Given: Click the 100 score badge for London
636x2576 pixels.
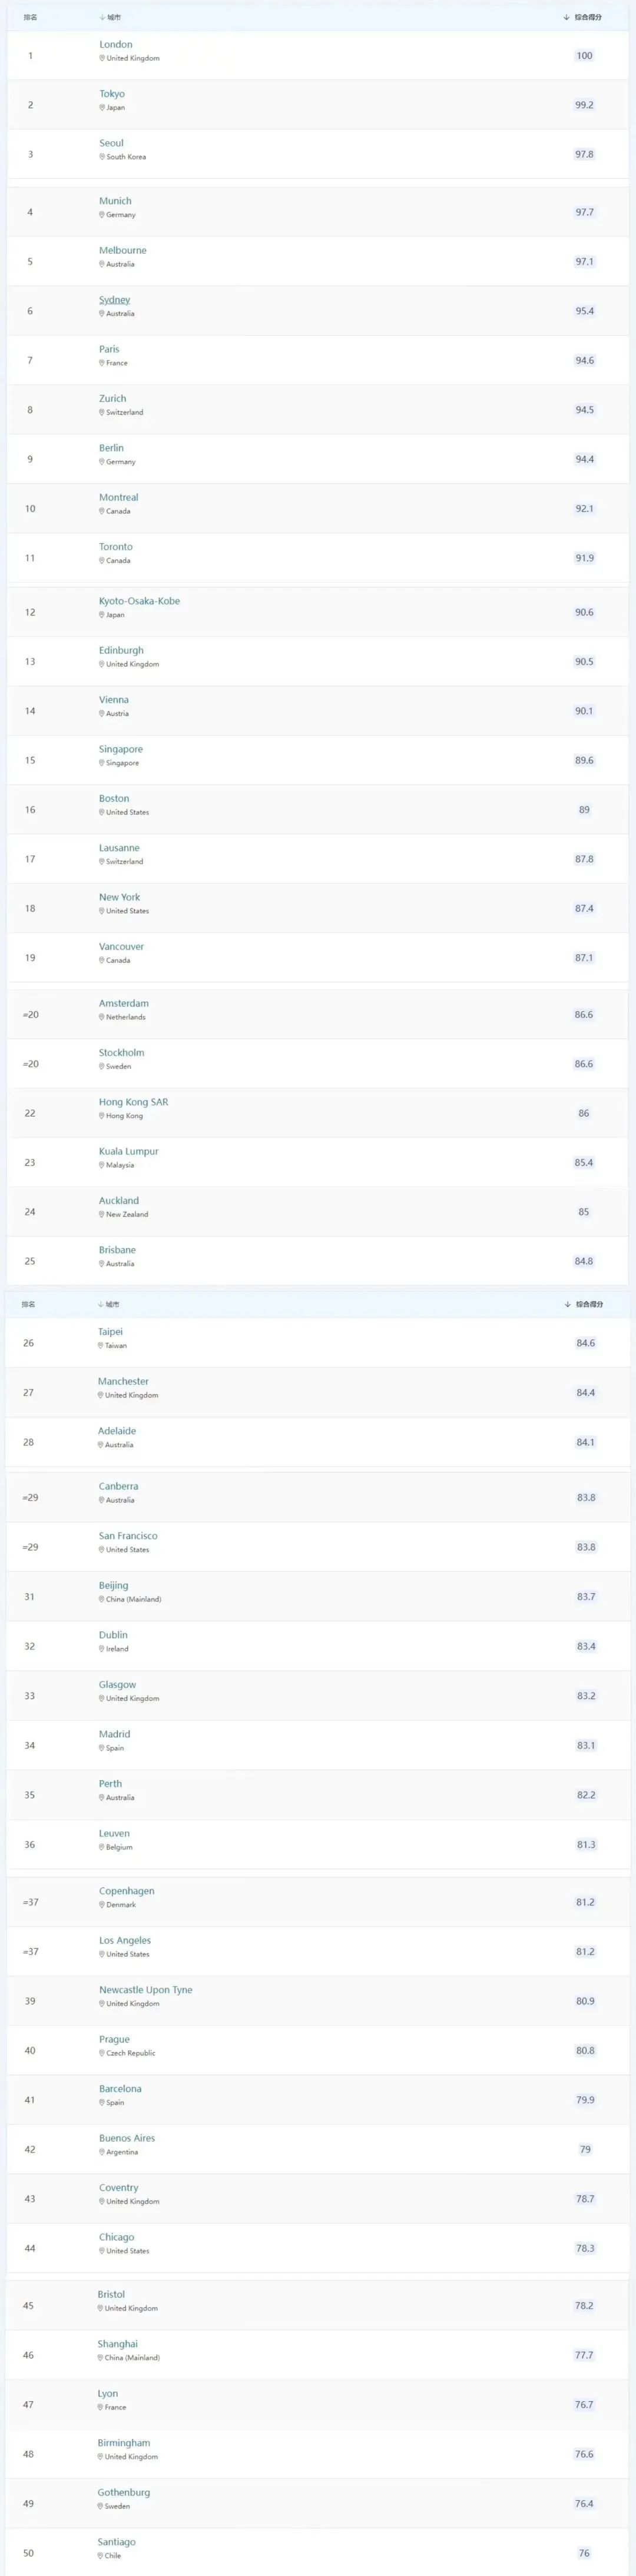Looking at the screenshot, I should (584, 56).
